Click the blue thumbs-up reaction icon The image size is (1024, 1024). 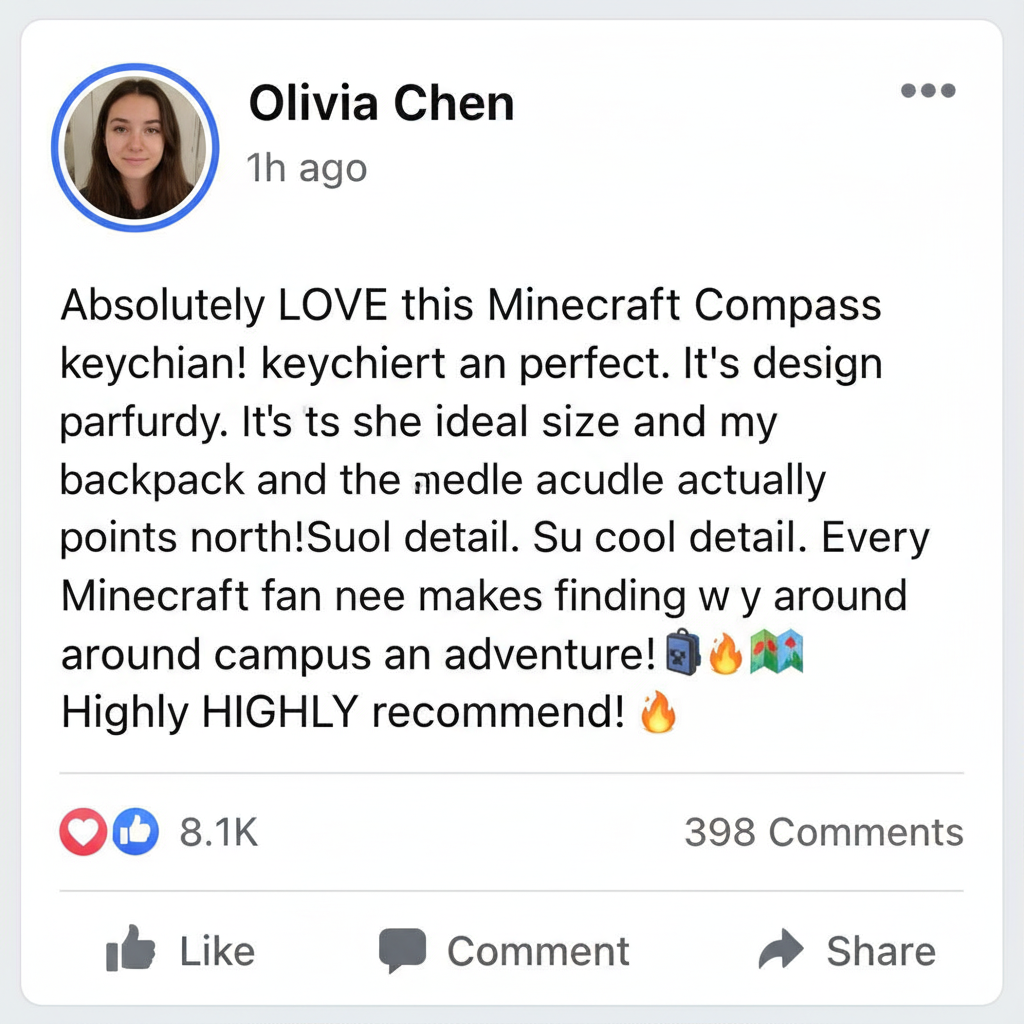[136, 832]
